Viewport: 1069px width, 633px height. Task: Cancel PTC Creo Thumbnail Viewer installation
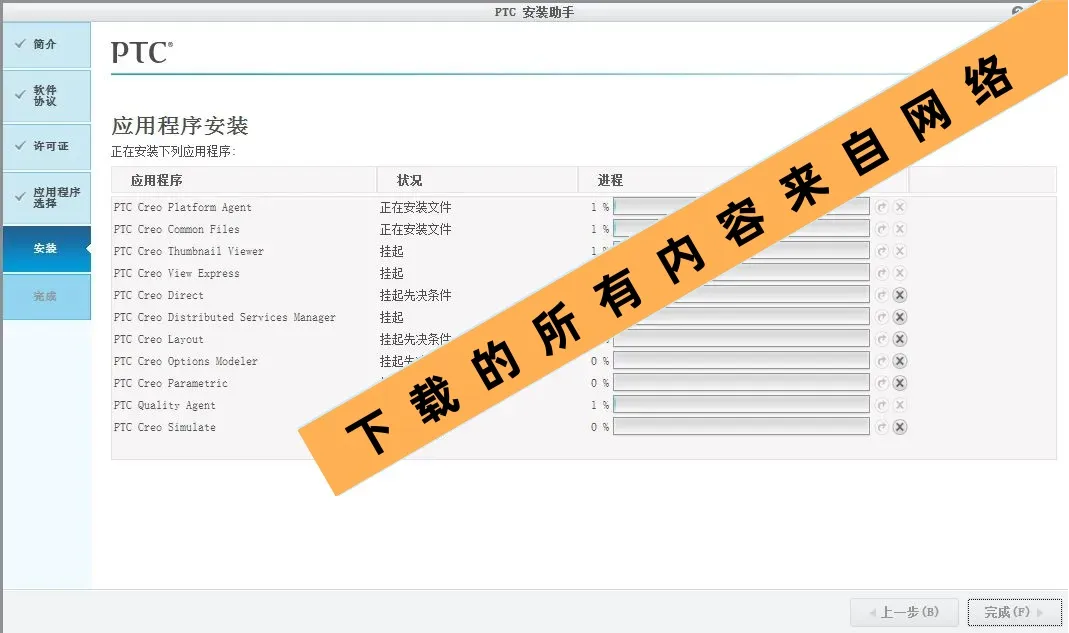tap(900, 251)
